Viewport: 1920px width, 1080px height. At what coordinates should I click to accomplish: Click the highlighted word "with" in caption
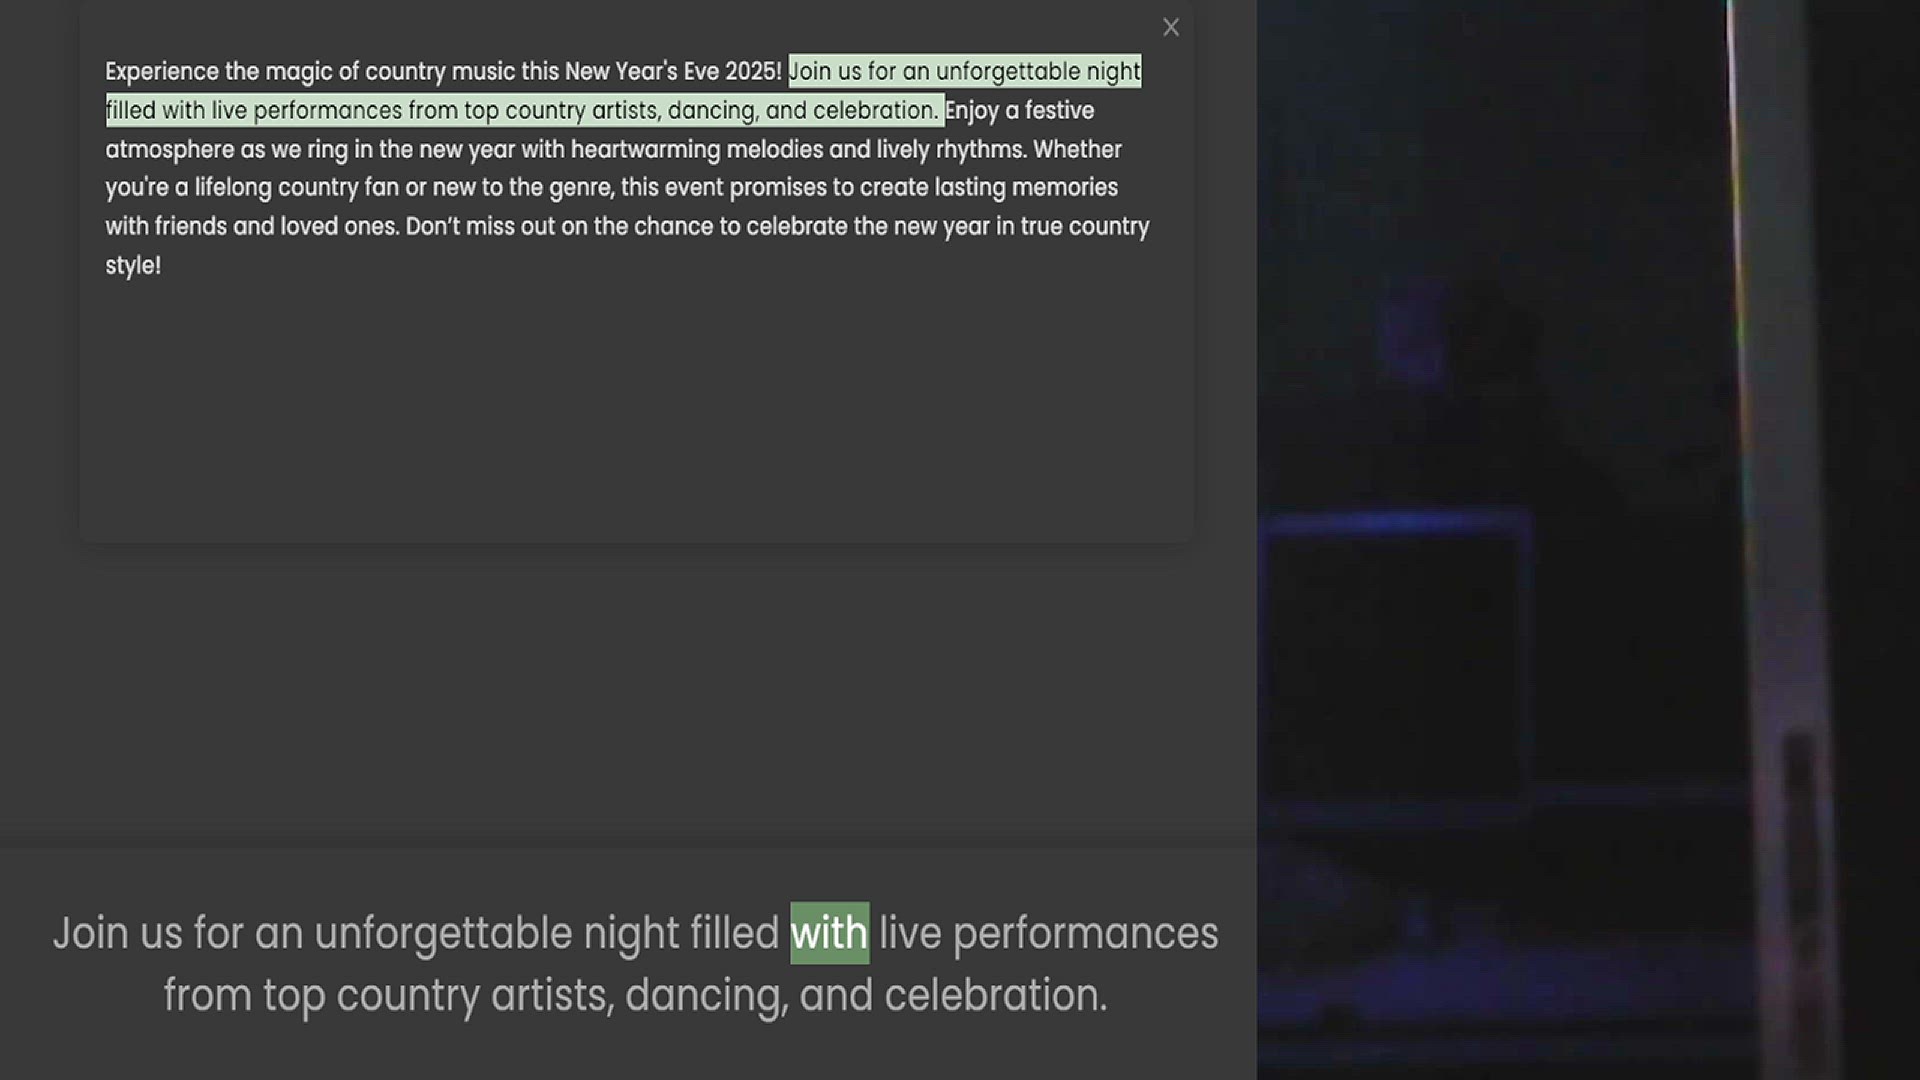point(829,934)
